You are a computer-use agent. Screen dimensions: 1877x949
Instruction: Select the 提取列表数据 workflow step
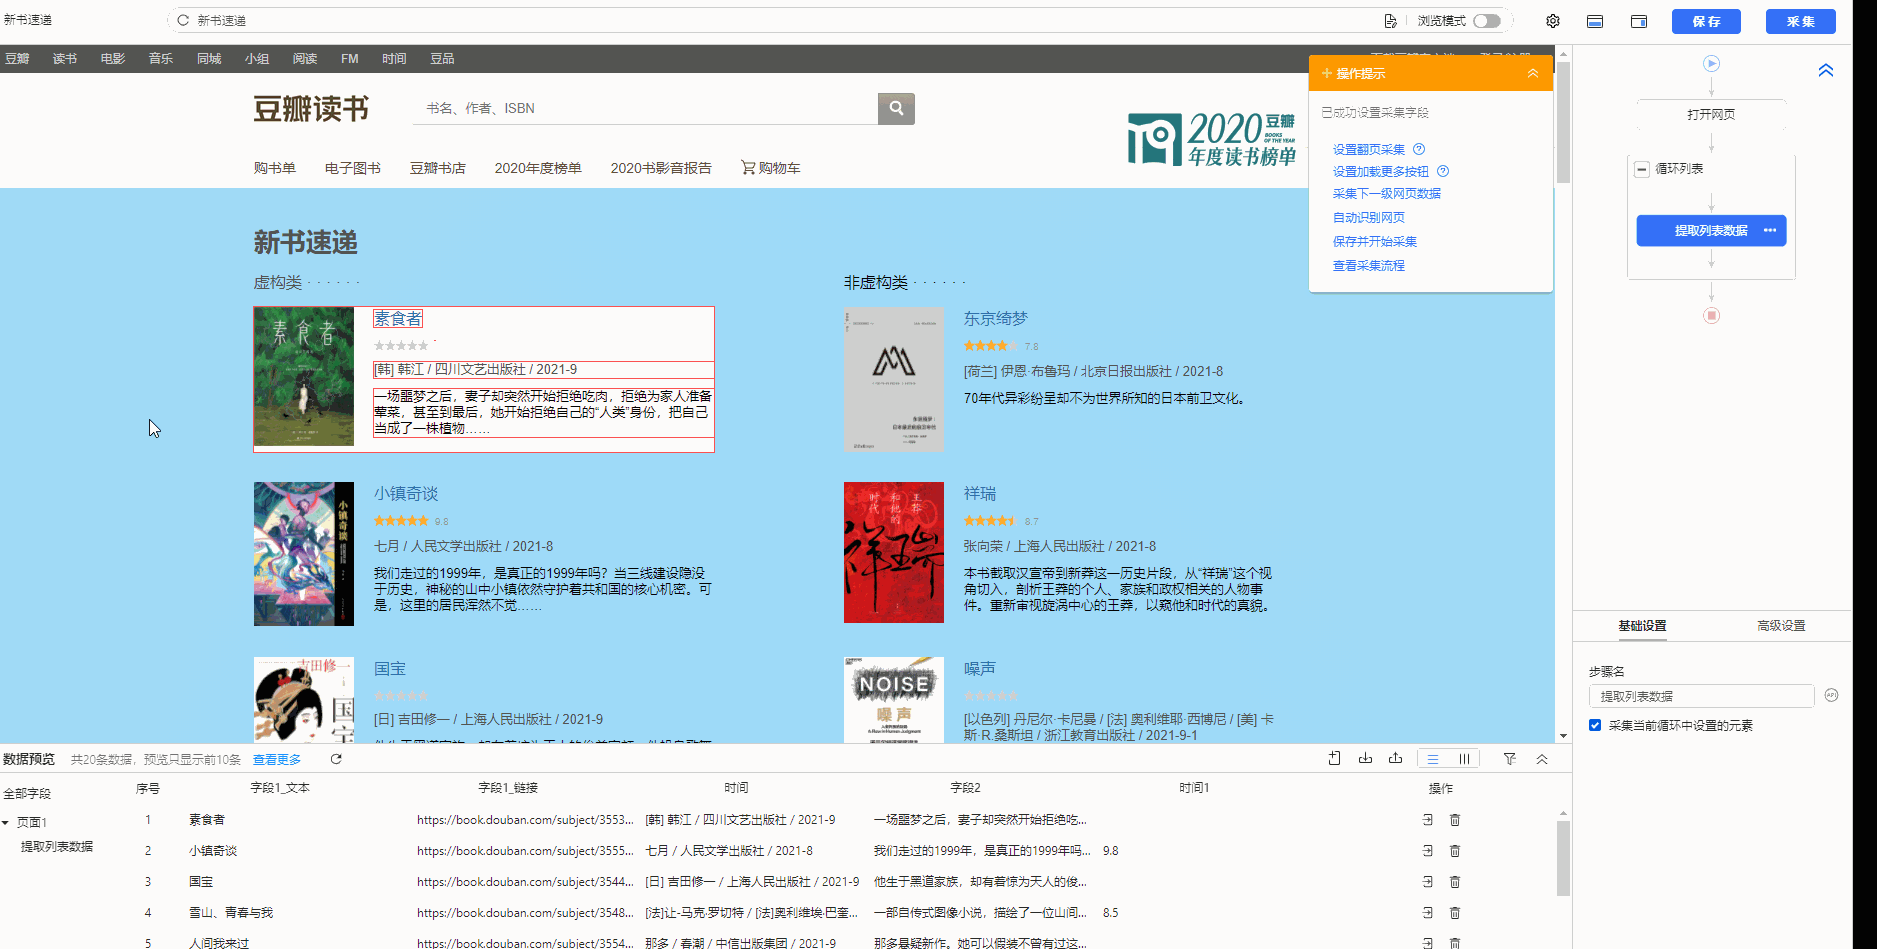pos(1711,230)
